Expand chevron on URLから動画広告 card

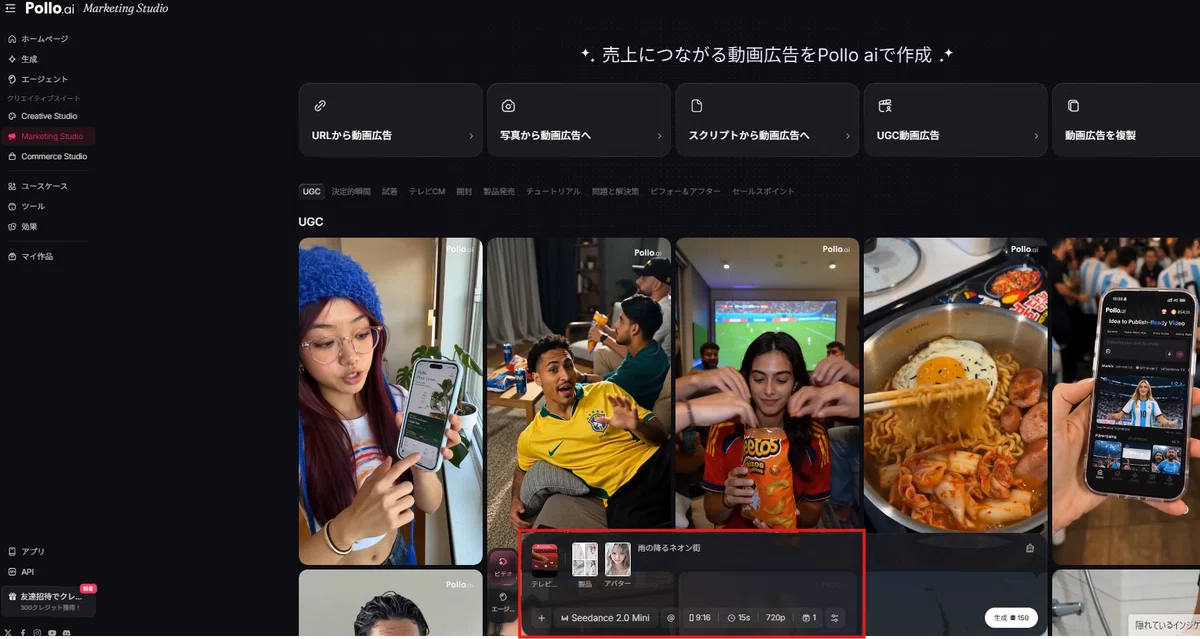(x=471, y=136)
